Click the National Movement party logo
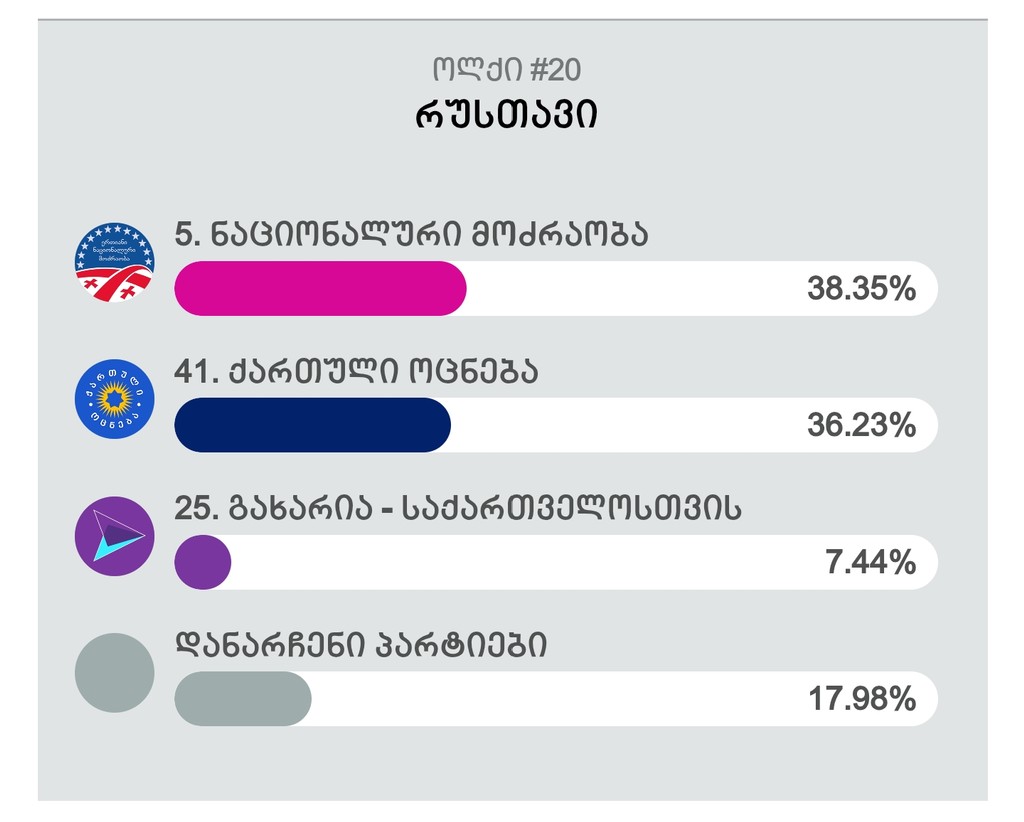 coord(114,262)
